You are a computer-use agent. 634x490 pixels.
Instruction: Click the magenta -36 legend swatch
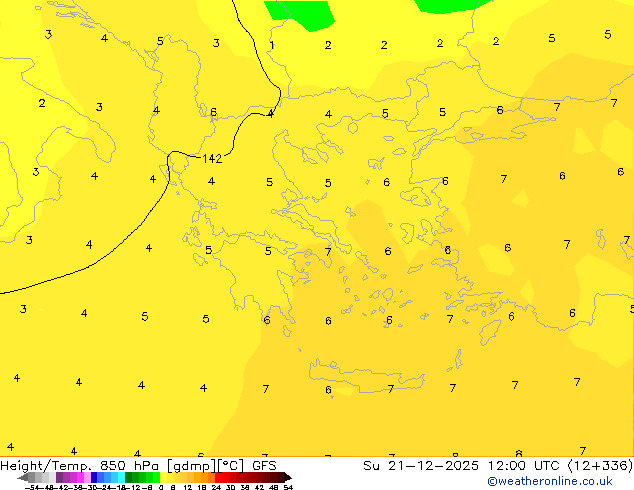pyautogui.click(x=80, y=477)
